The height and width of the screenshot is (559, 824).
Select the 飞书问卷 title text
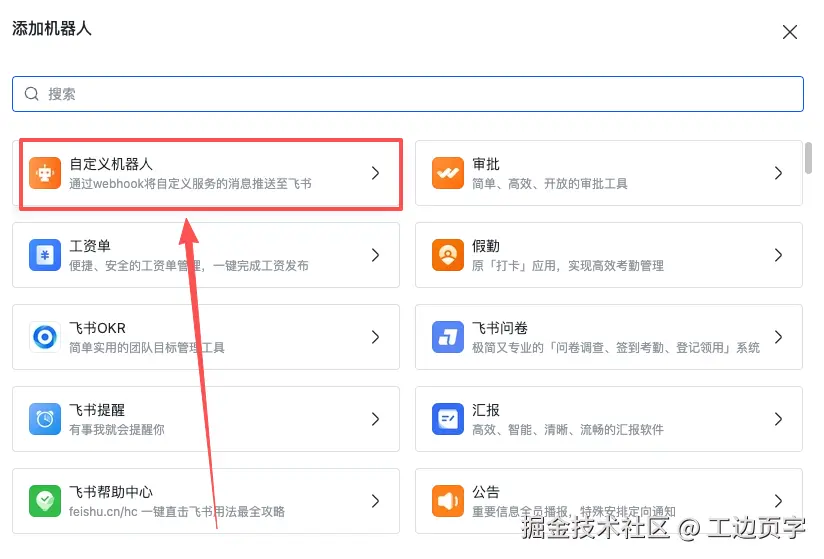500,328
